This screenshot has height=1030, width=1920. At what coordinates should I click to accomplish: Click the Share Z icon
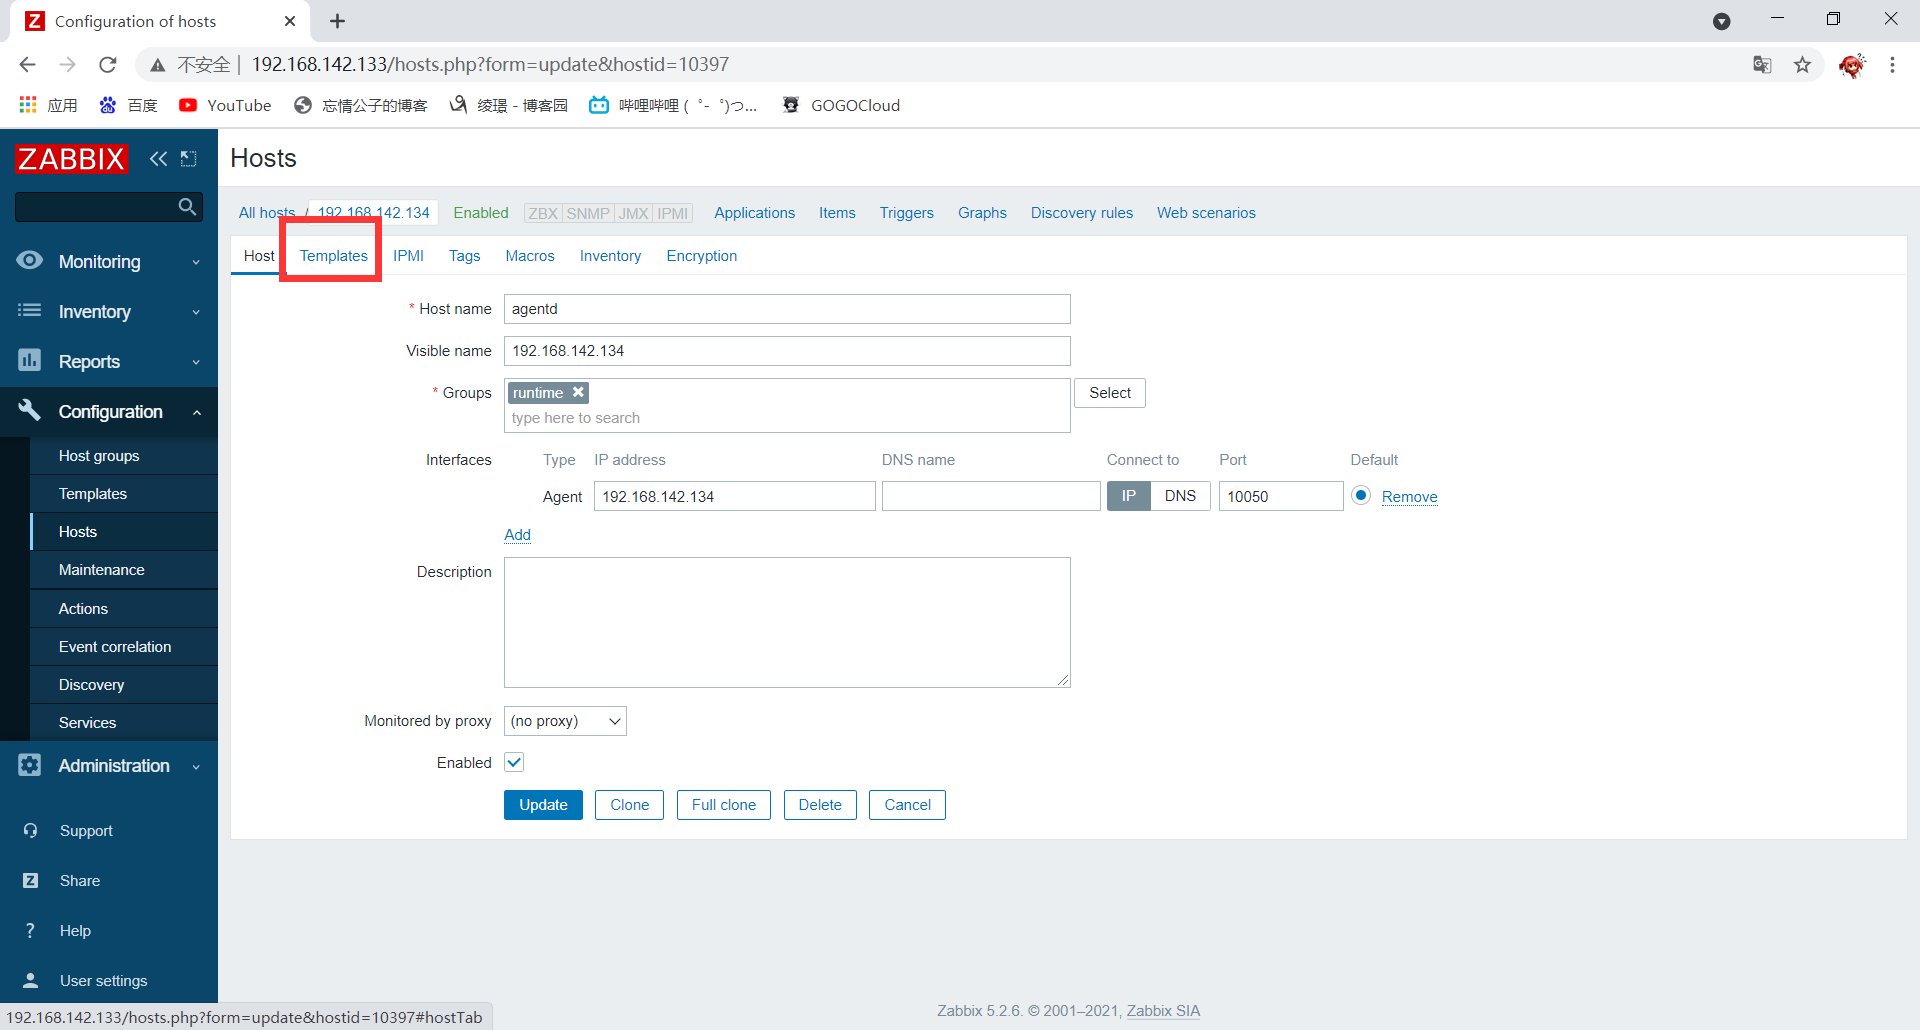click(31, 880)
